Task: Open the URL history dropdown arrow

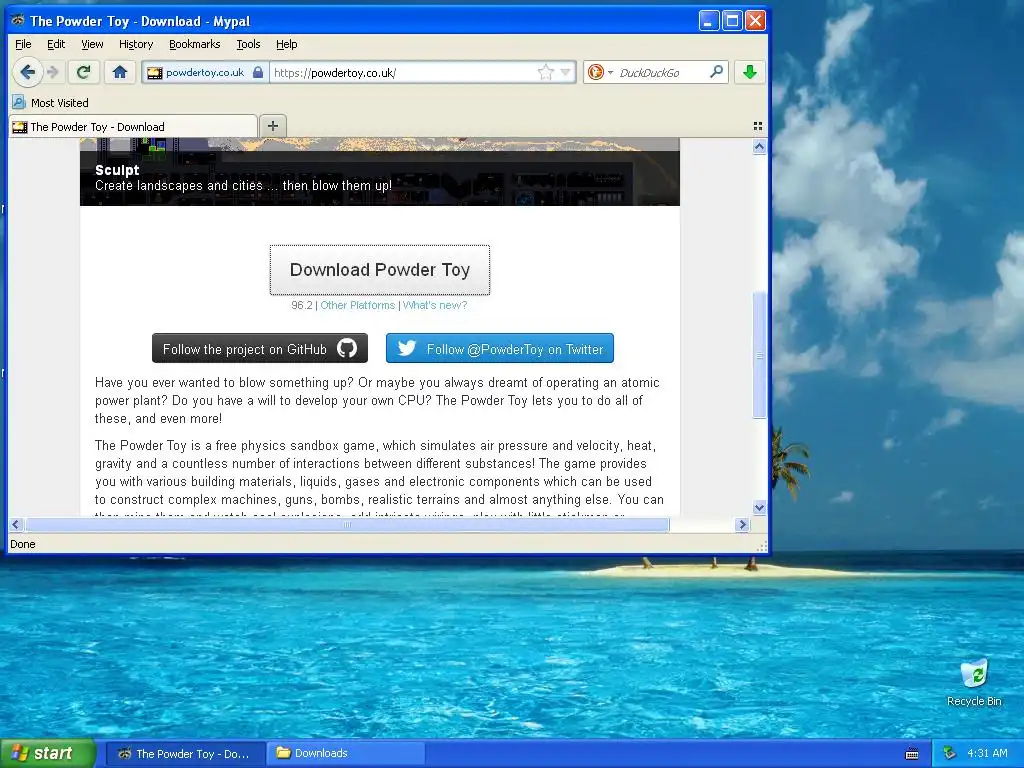Action: pyautogui.click(x=566, y=72)
